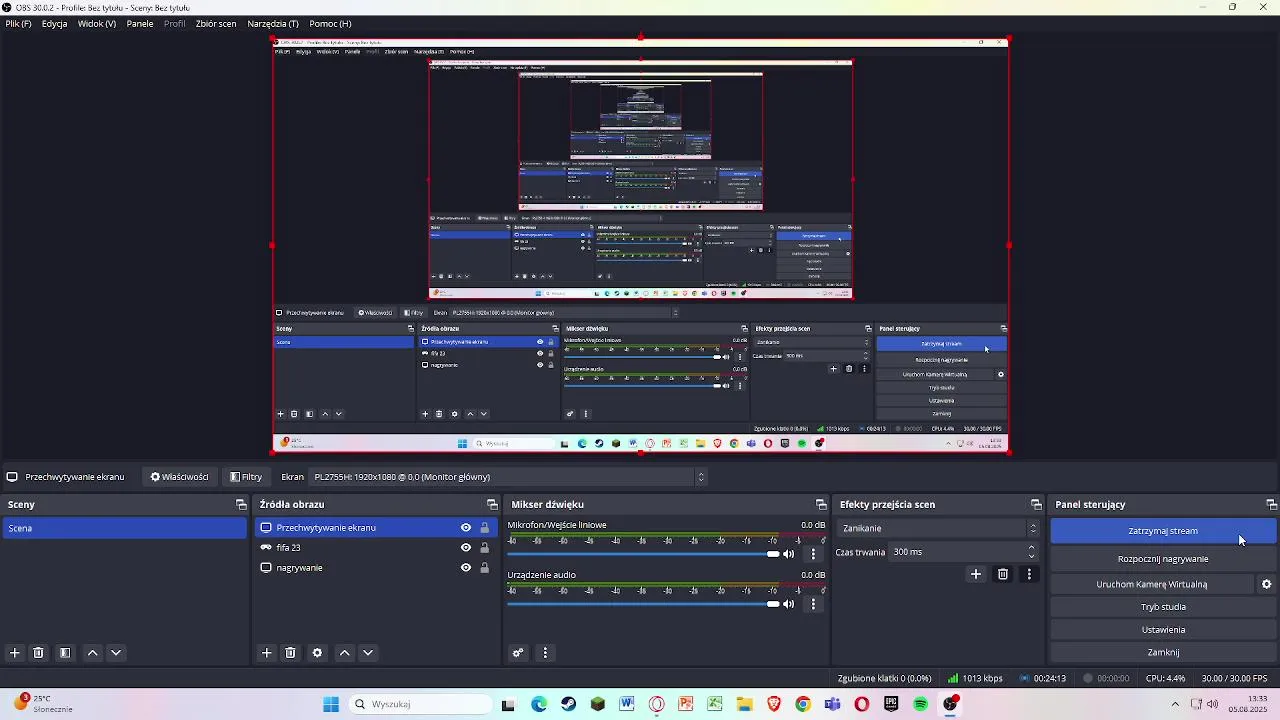This screenshot has width=1280, height=720.
Task: Delete the selected scene with trash icon
Action: (38, 653)
